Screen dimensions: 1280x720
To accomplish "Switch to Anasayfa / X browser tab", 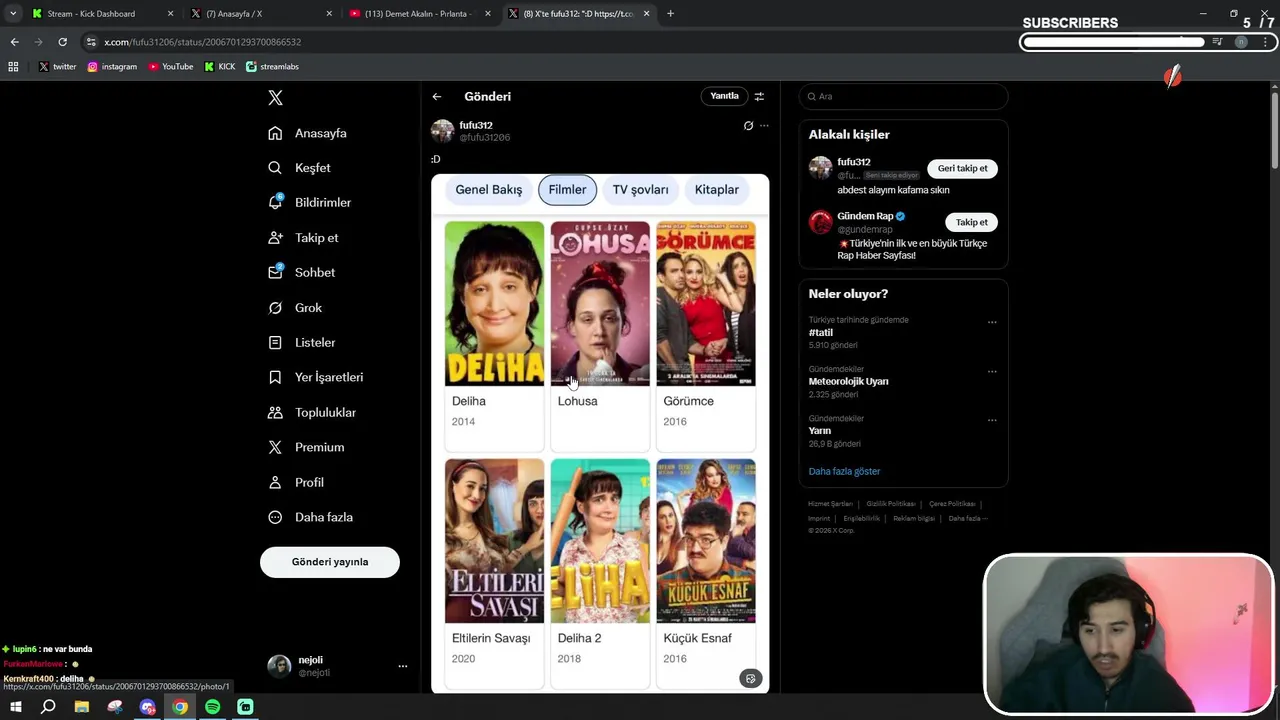I will pos(261,14).
